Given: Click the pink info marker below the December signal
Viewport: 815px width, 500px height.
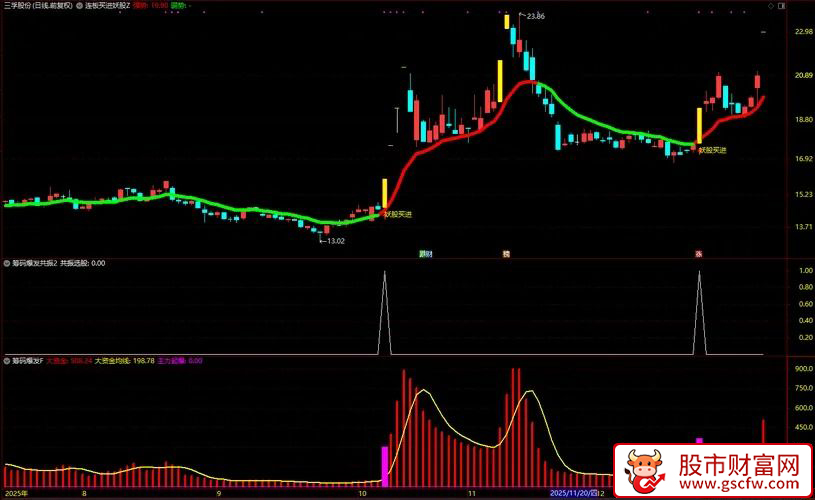Looking at the screenshot, I should pyautogui.click(x=699, y=254).
